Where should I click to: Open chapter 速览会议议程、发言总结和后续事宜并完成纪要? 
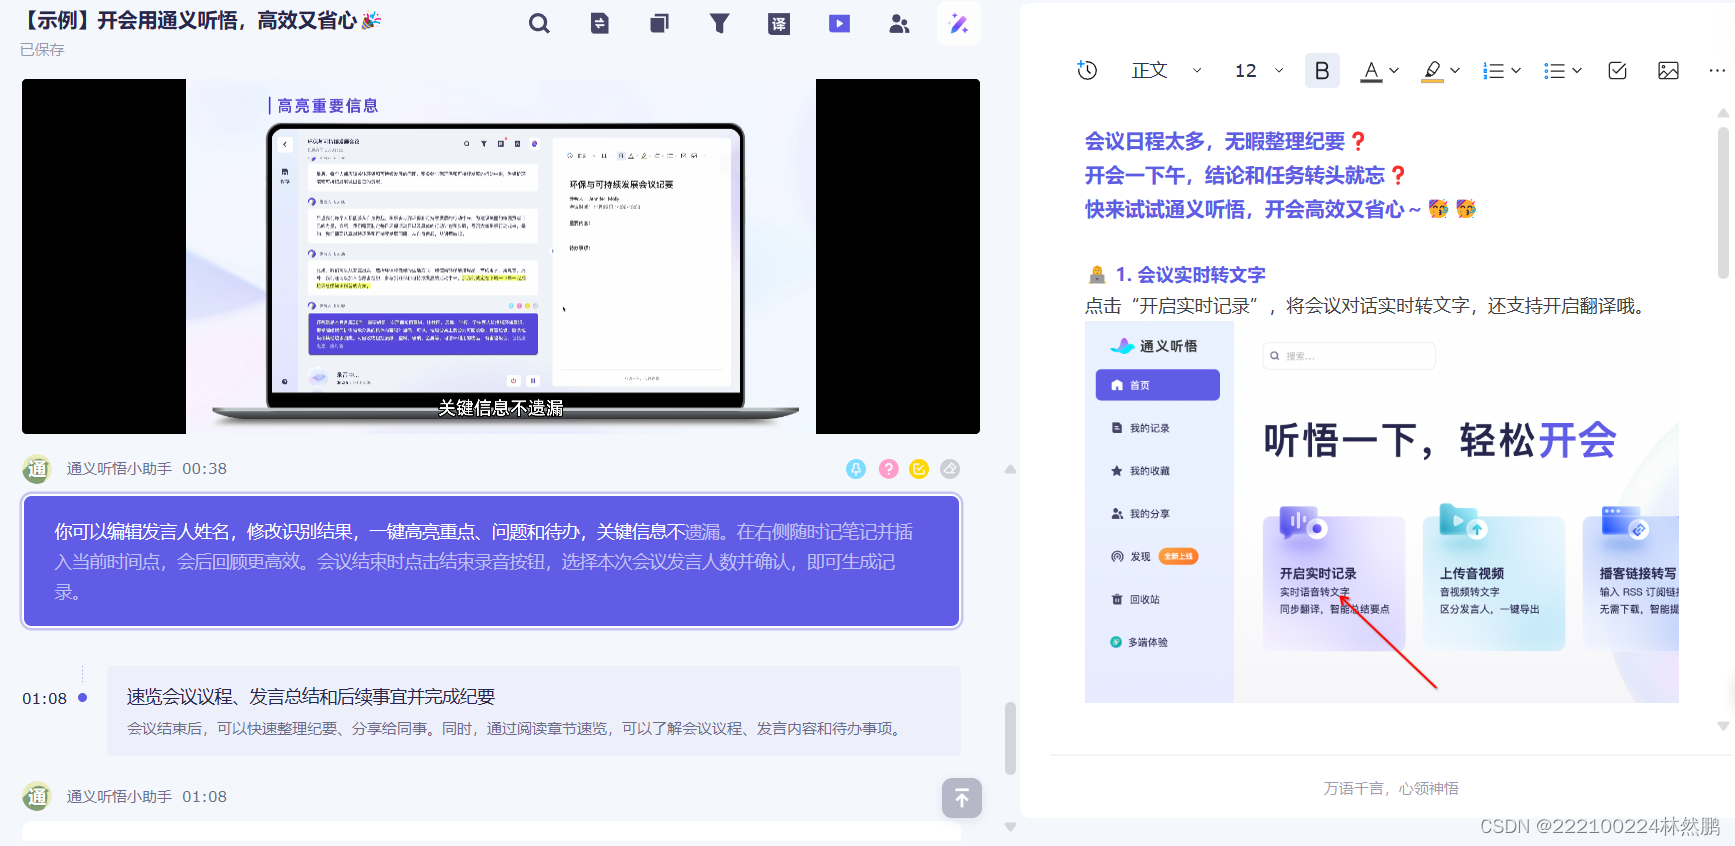pyautogui.click(x=311, y=697)
